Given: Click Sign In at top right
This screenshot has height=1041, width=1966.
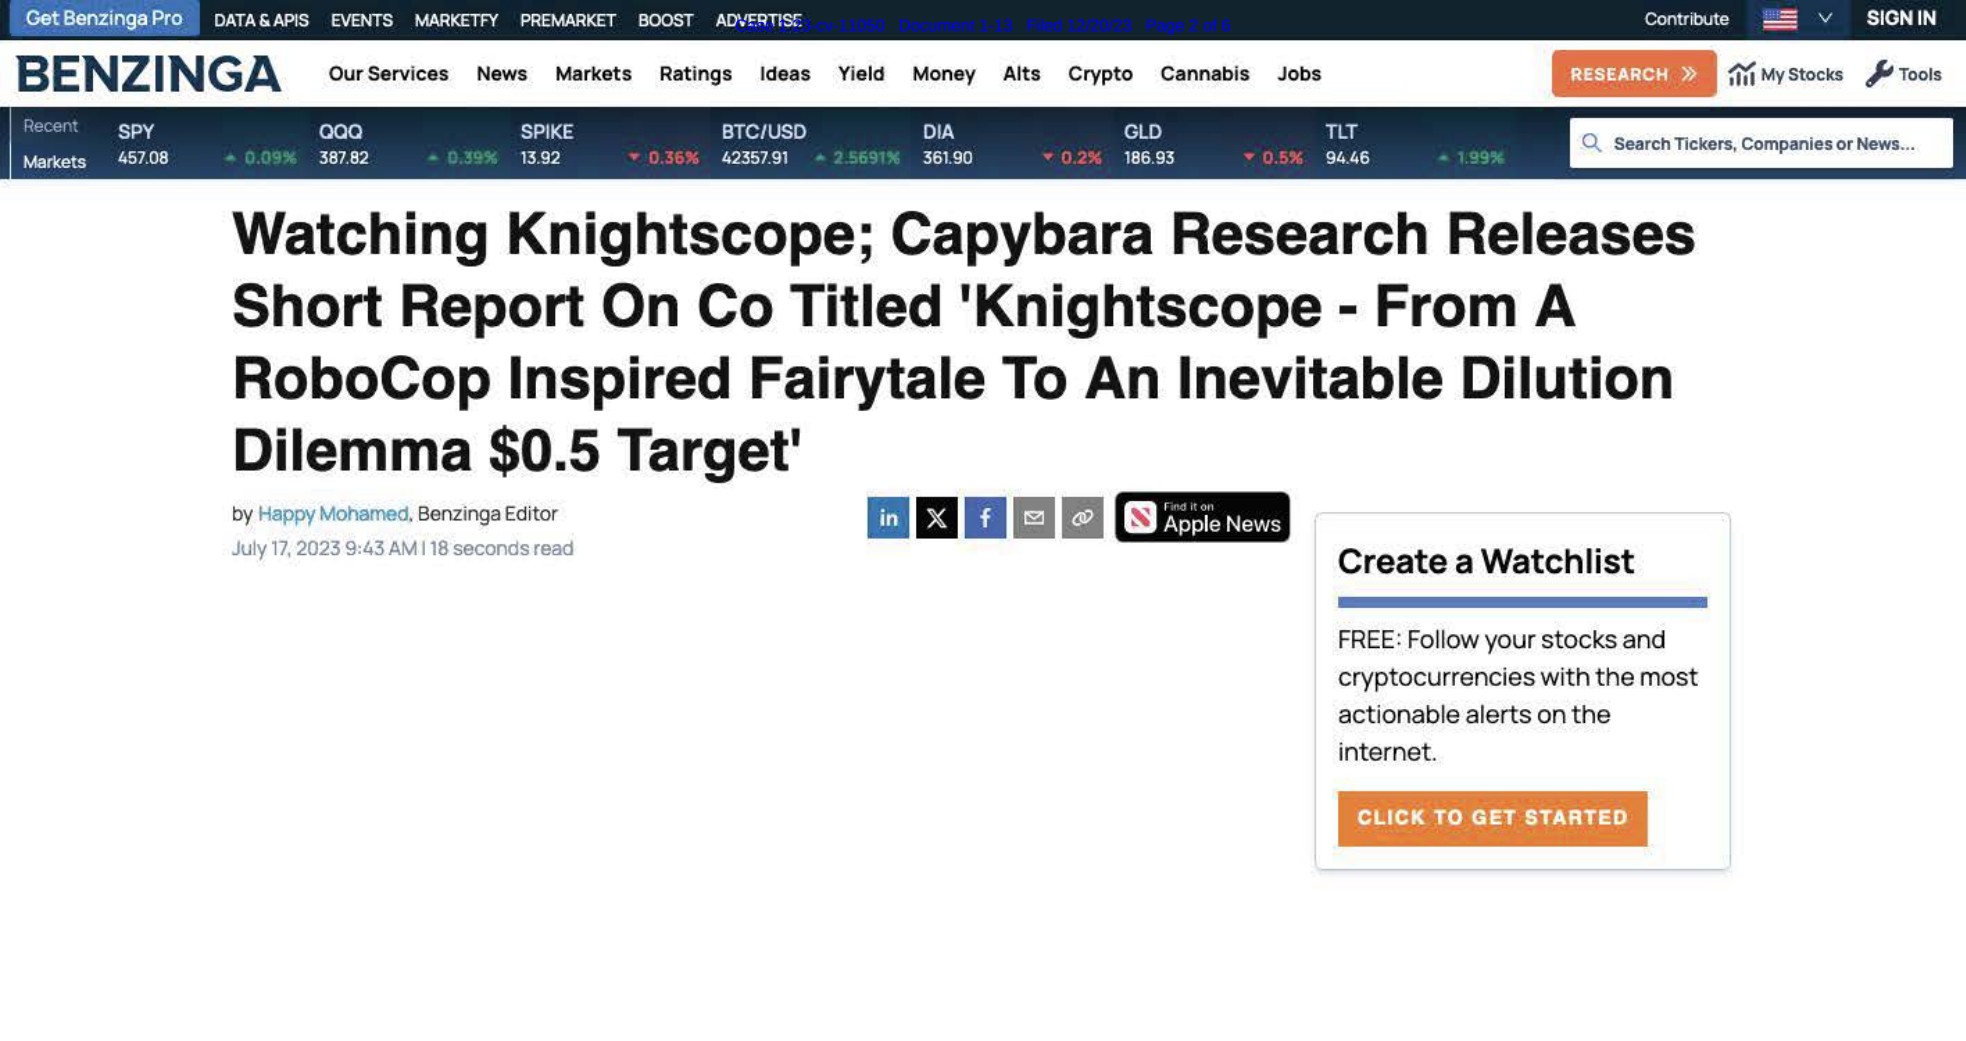Looking at the screenshot, I should point(1900,19).
